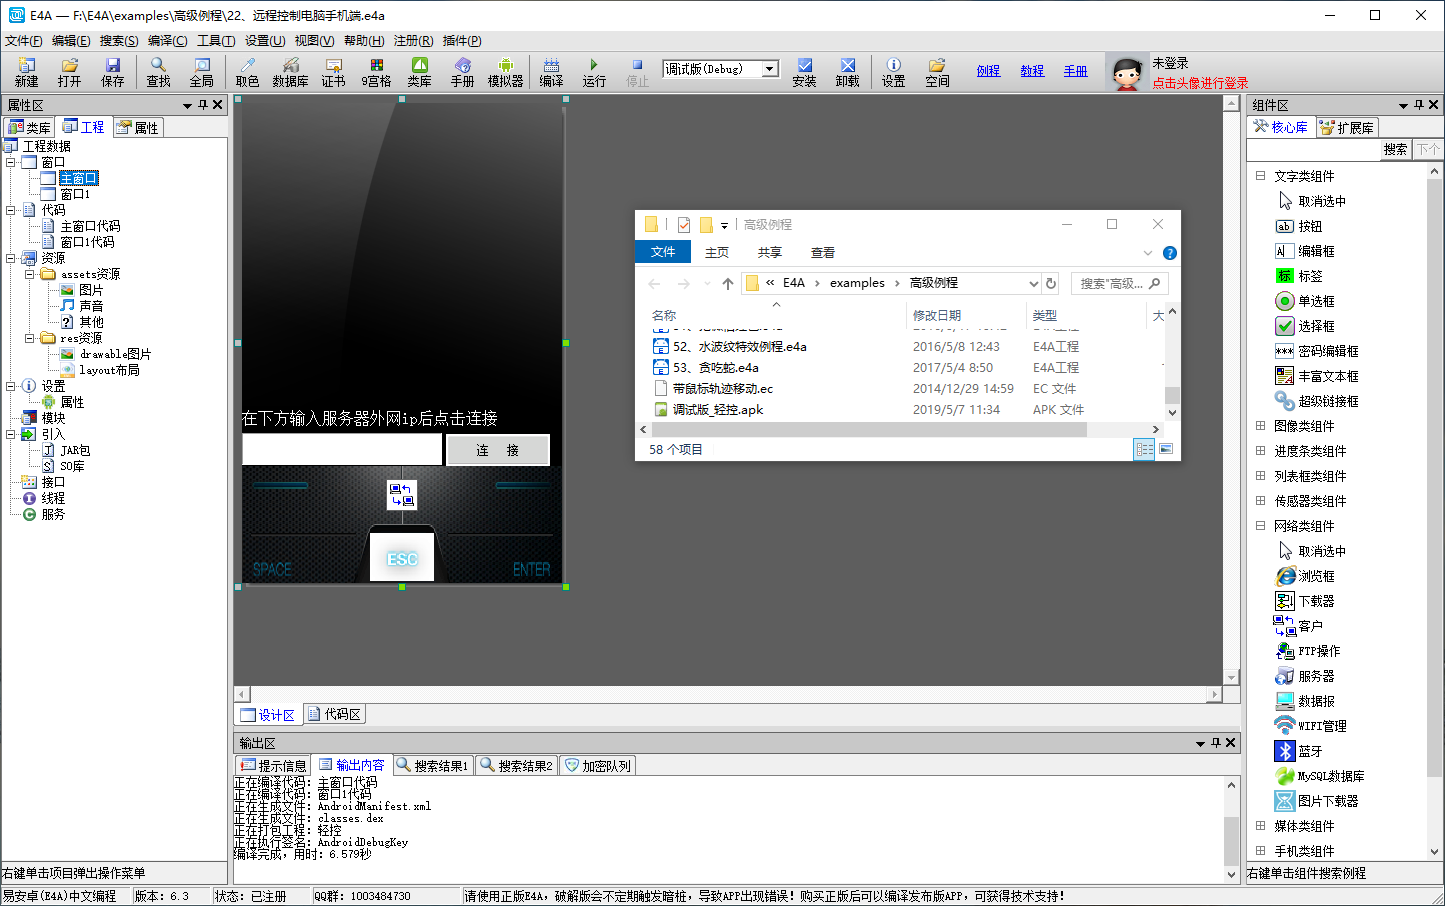
Task: Open the 取色 color picker tool
Action: click(247, 72)
